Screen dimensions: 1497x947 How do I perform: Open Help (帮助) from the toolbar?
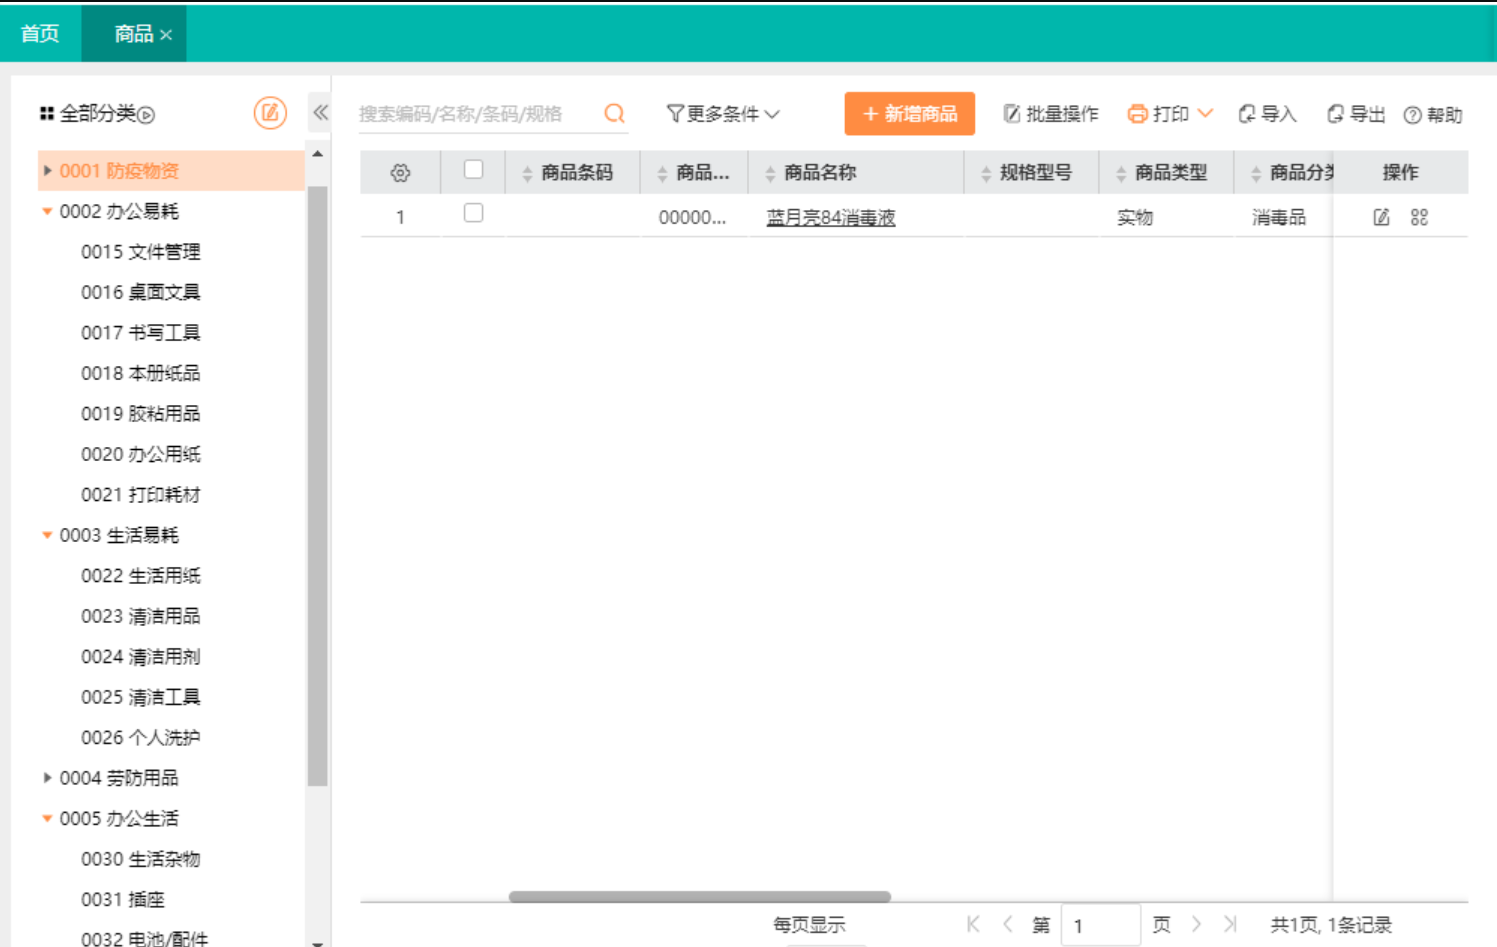[x=1432, y=115]
